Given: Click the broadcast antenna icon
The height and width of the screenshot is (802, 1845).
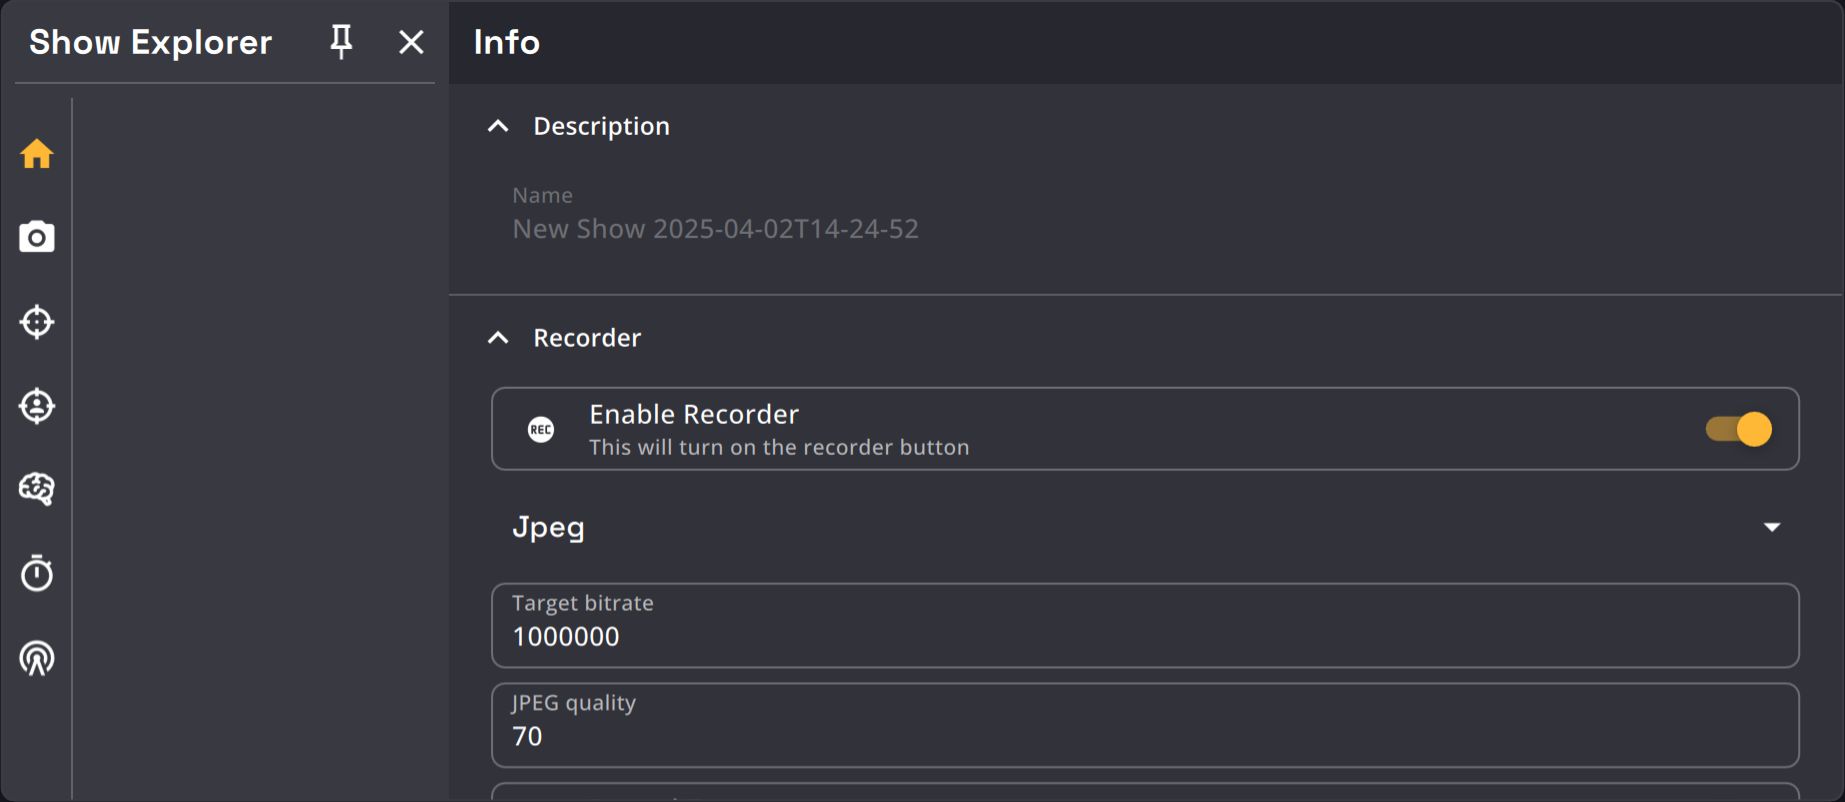Looking at the screenshot, I should point(37,658).
